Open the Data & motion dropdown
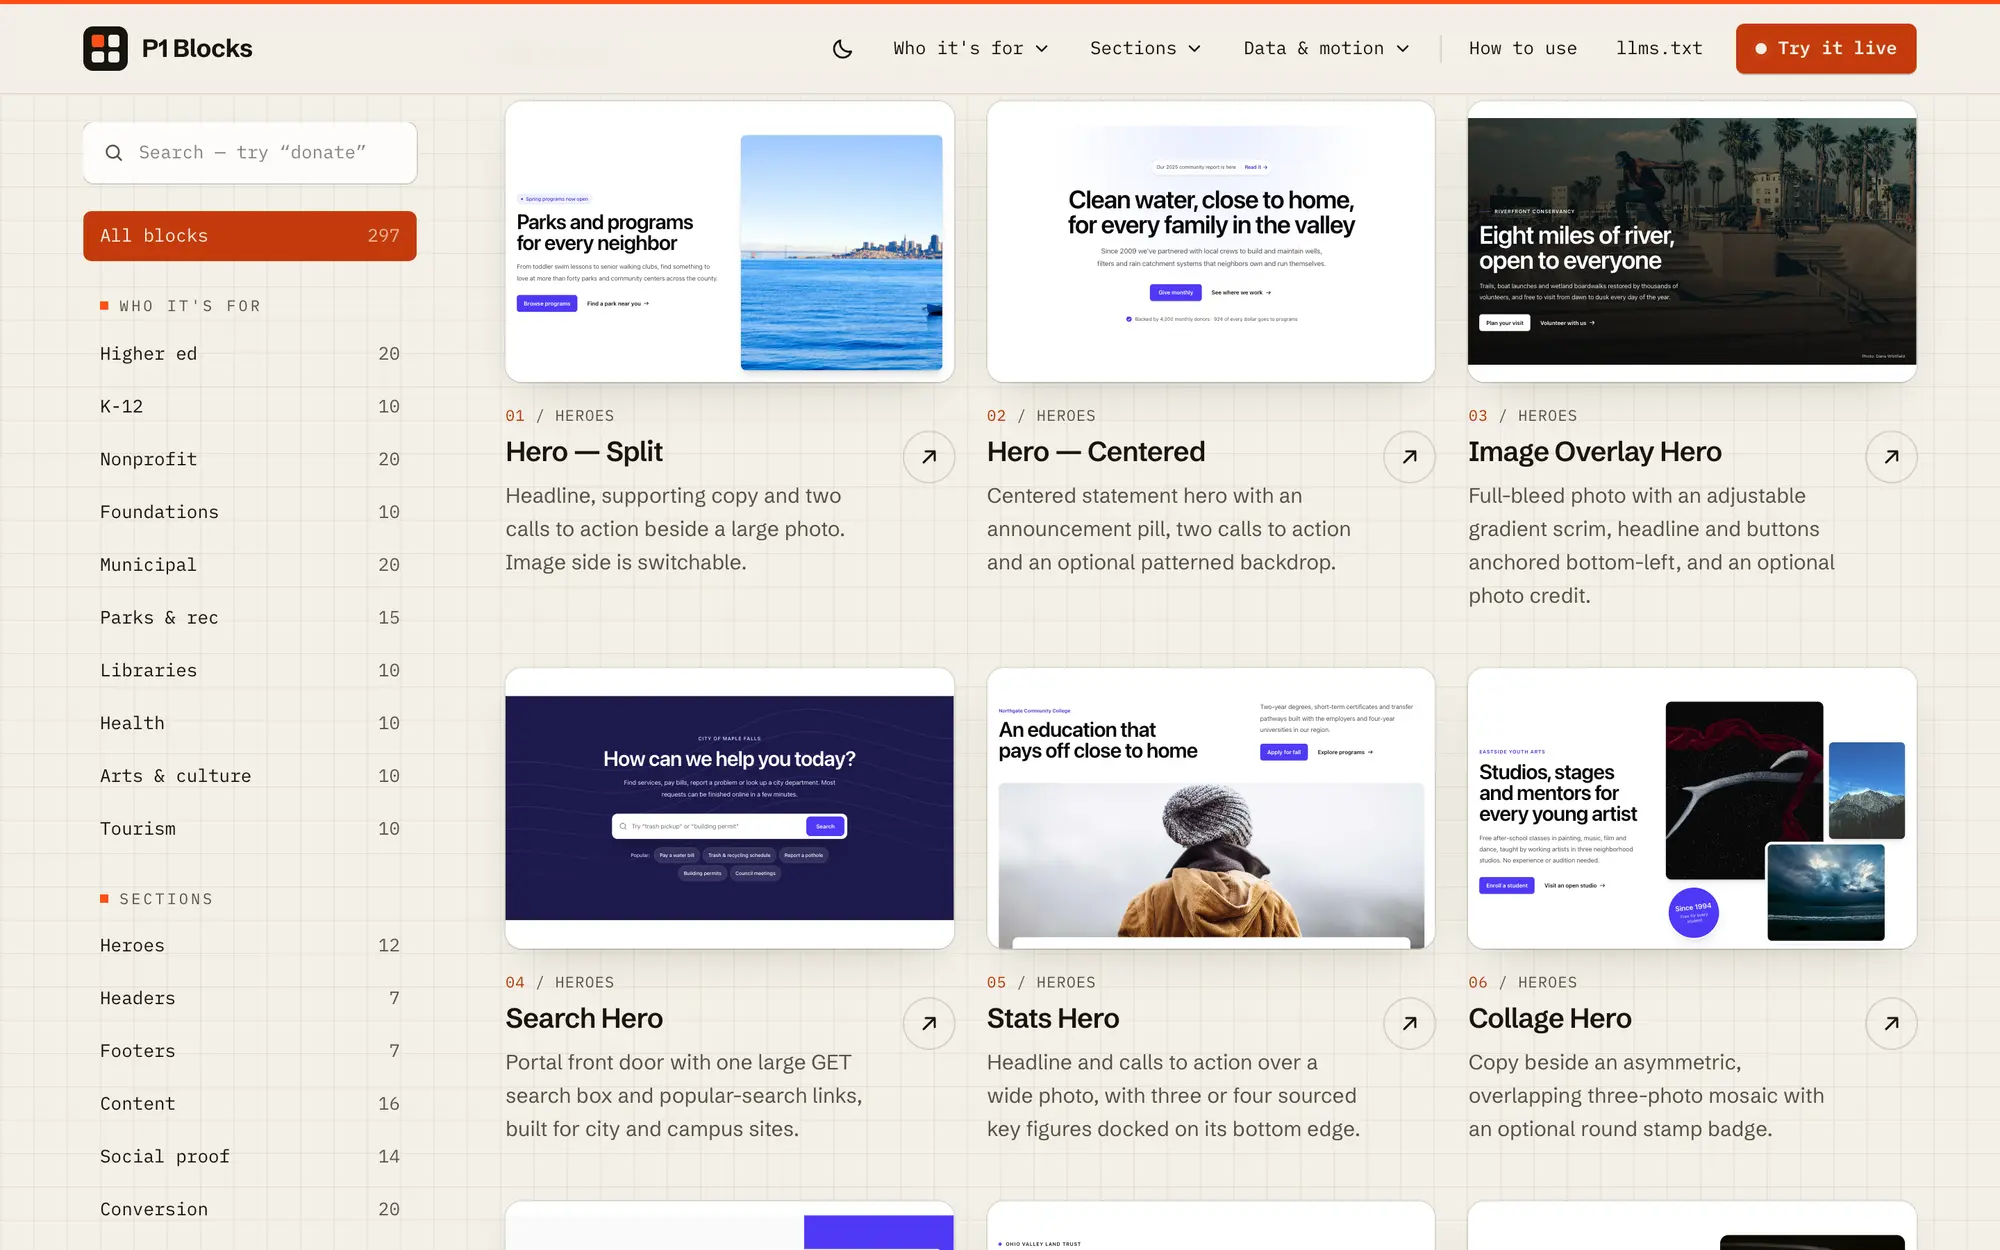Screen dimensions: 2000x1250 pos(1326,48)
